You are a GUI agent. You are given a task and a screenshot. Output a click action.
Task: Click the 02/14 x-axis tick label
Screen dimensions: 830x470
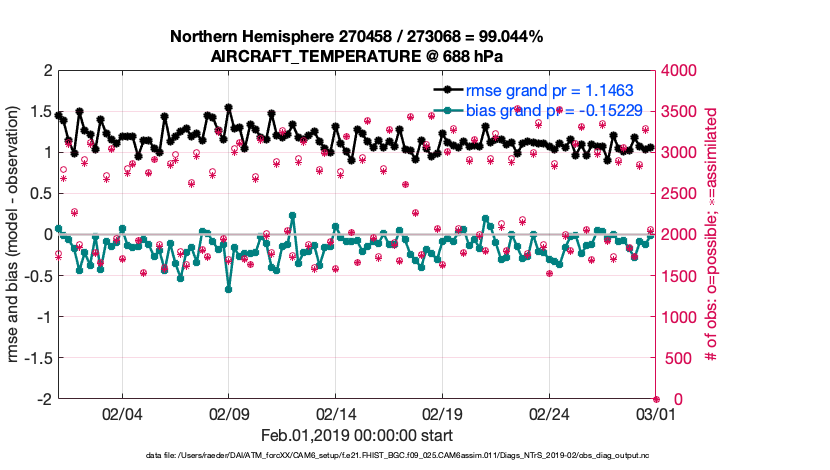point(336,413)
